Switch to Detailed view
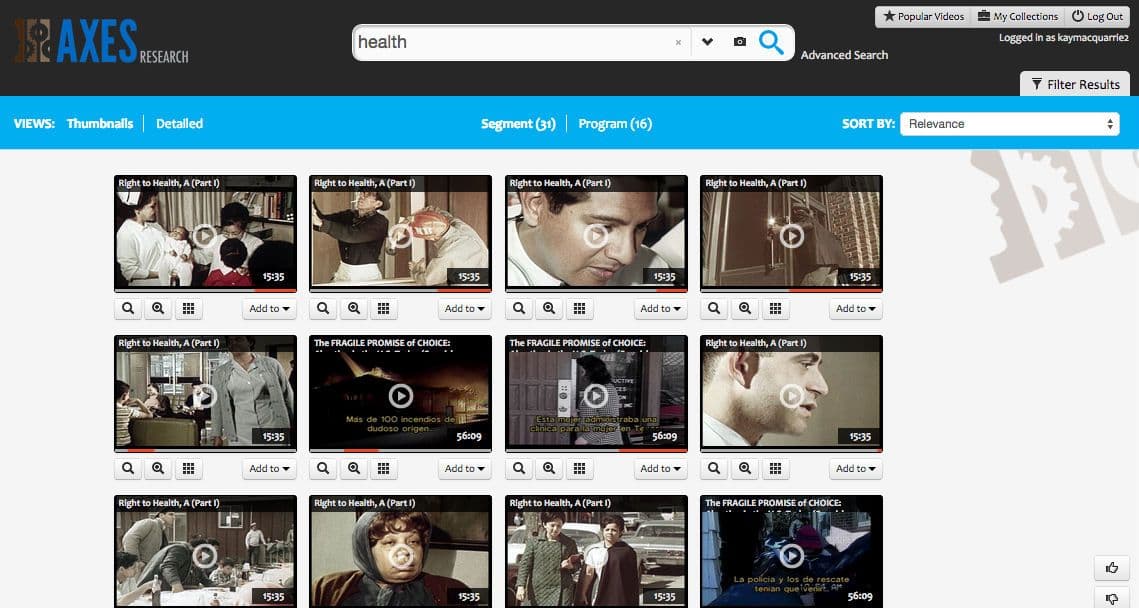This screenshot has width=1139, height=608. (179, 123)
